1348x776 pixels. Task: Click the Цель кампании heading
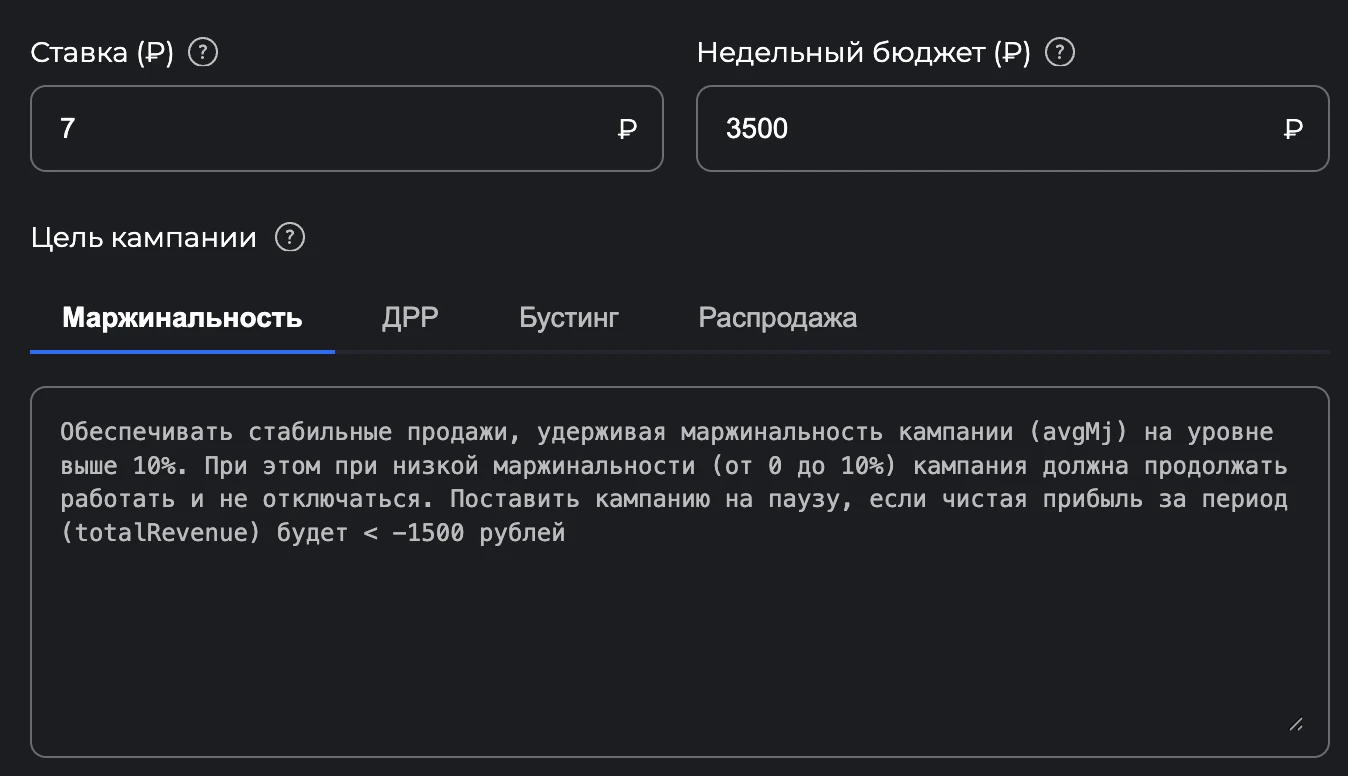143,237
